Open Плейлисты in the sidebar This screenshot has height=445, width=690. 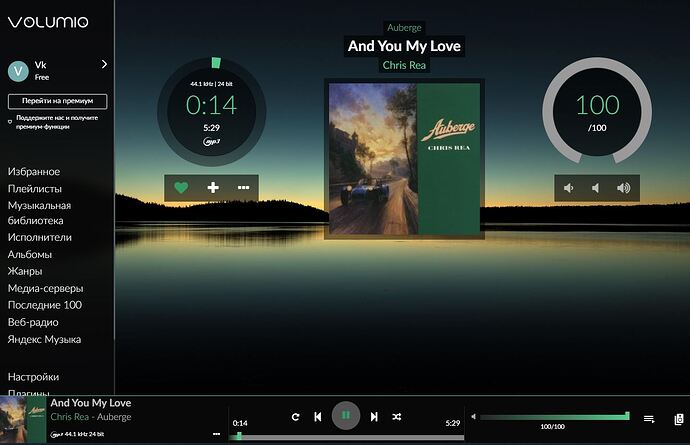[35, 189]
